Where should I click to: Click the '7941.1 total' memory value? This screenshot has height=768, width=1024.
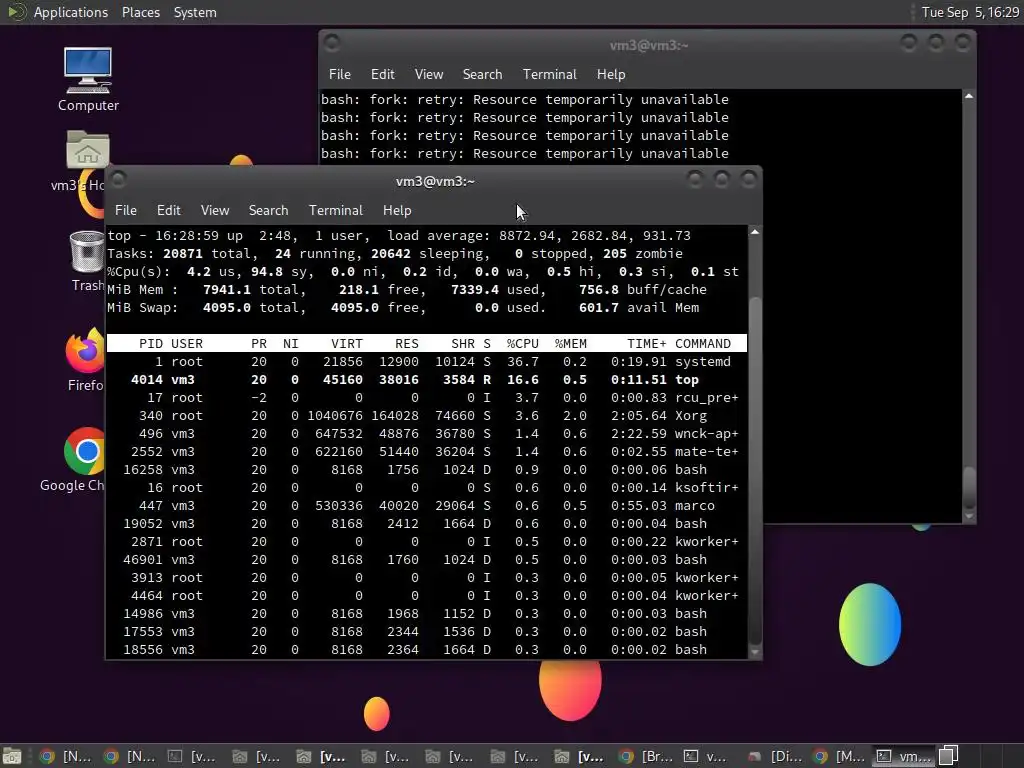coord(250,289)
